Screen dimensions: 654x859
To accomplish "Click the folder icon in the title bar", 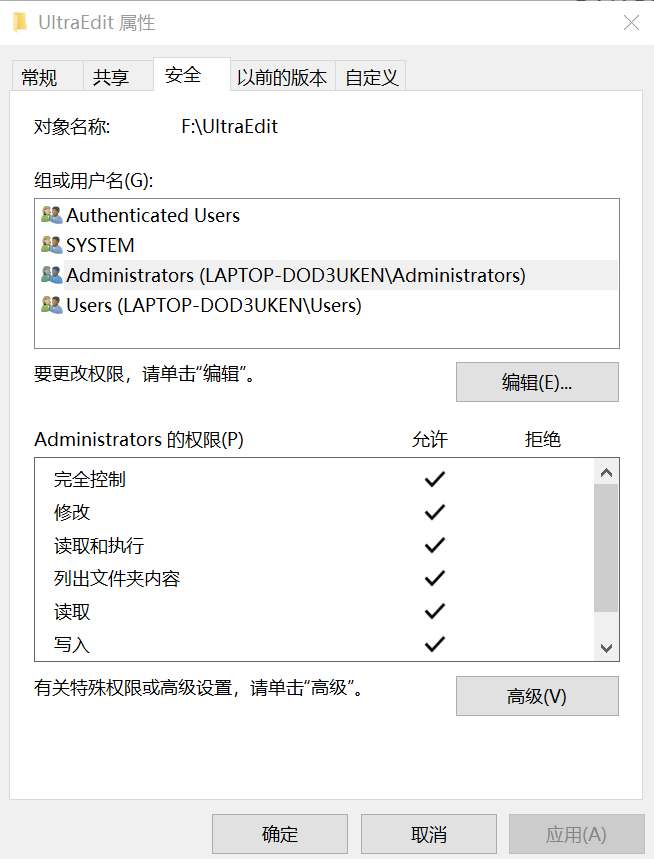I will 20,21.
